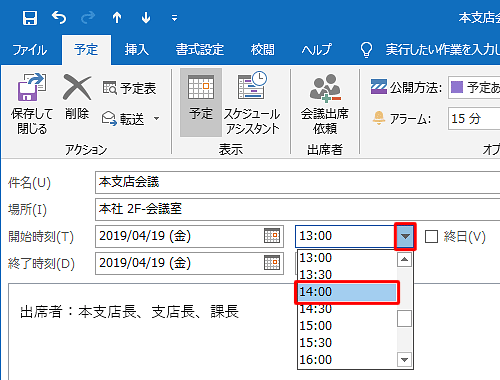Switch to the 校閲 tab

[x=263, y=50]
